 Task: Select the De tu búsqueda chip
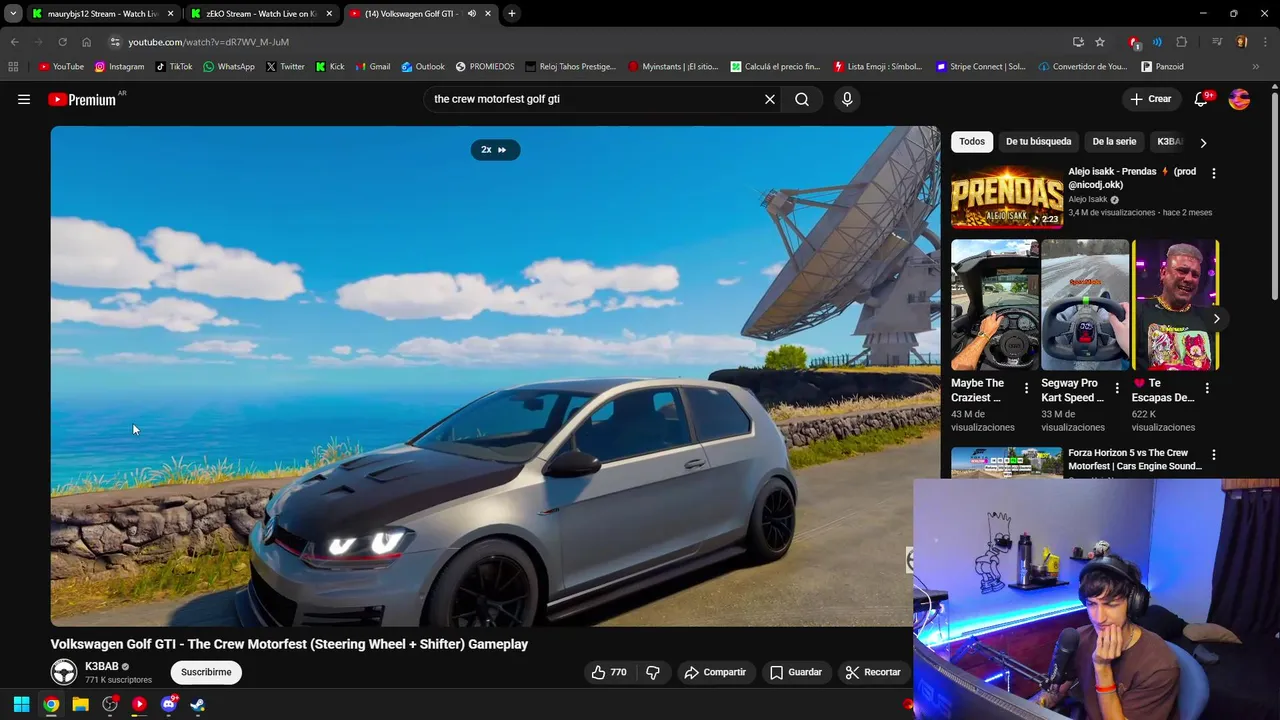click(x=1038, y=142)
